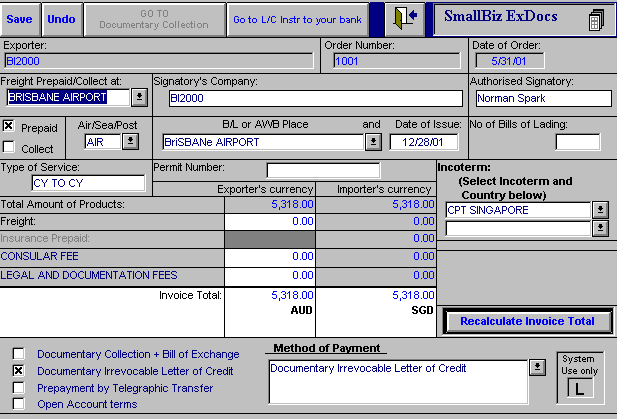
Task: Click the exit door icon
Action: tap(405, 19)
